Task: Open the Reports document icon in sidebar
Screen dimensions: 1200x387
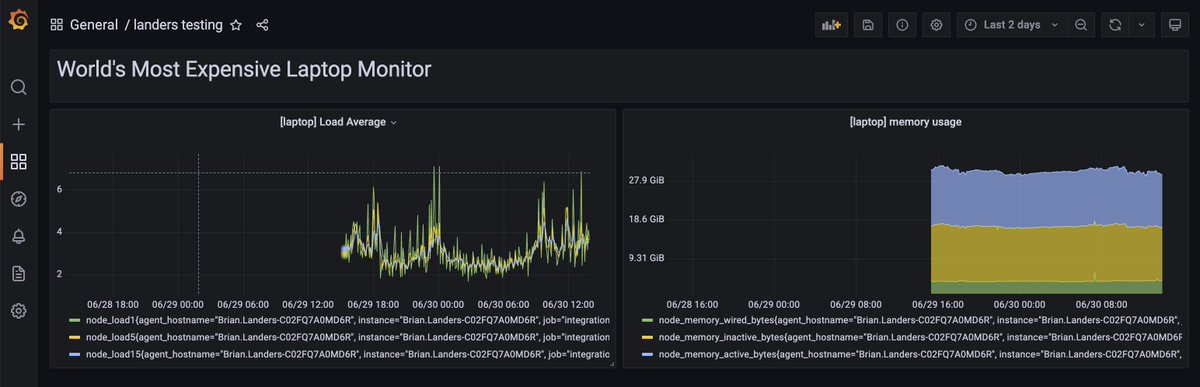Action: tap(18, 273)
